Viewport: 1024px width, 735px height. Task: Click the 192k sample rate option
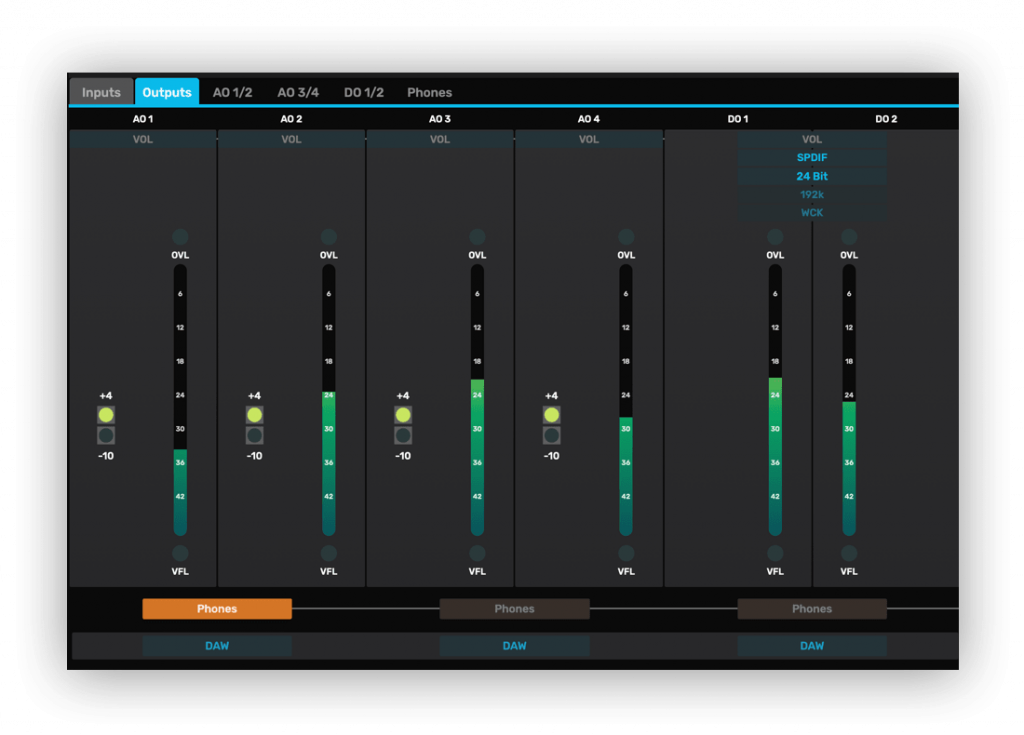[811, 194]
